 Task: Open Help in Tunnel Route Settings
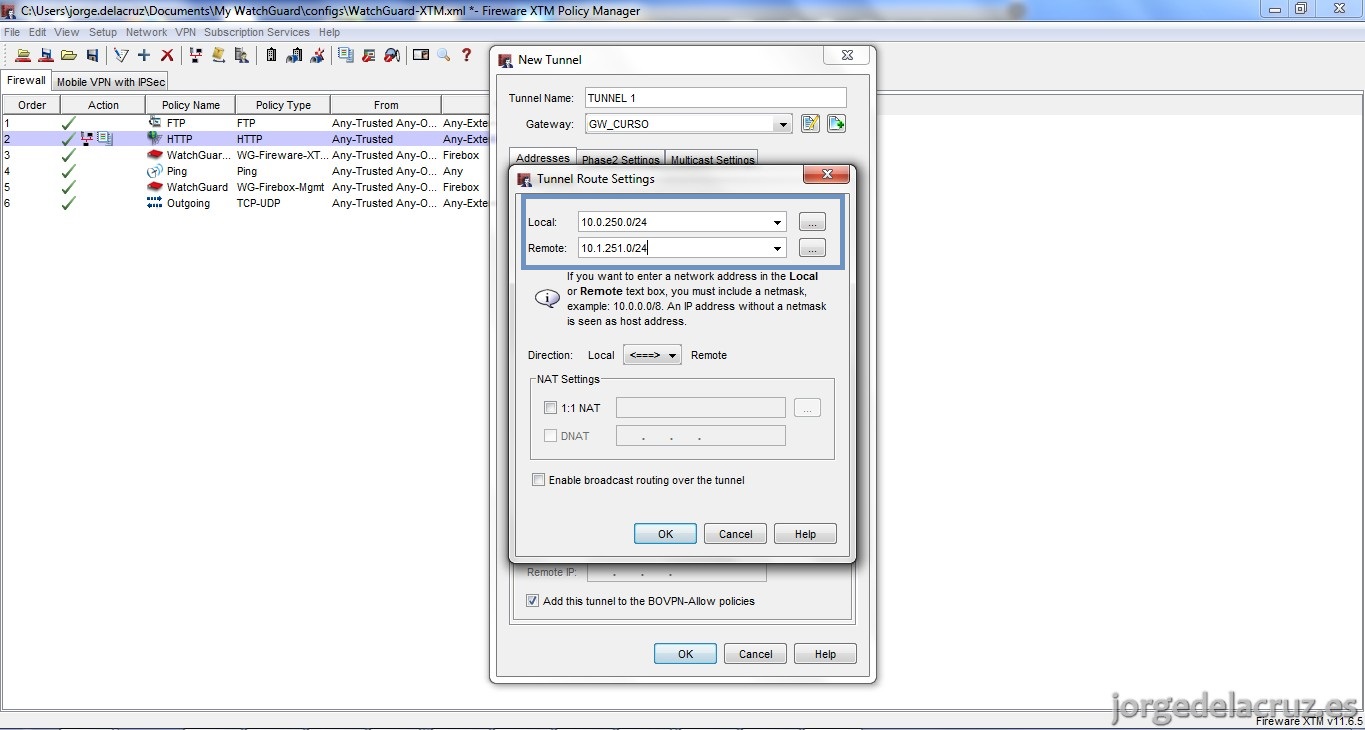(x=805, y=534)
